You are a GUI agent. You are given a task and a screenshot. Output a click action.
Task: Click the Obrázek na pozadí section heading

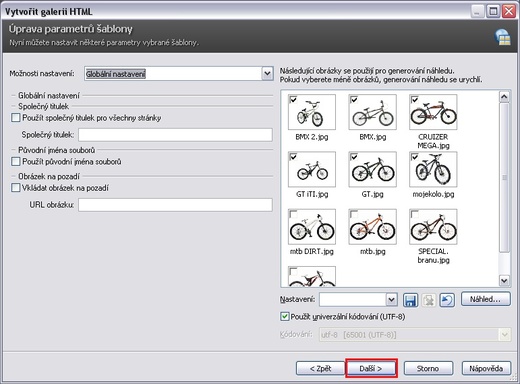(x=49, y=176)
